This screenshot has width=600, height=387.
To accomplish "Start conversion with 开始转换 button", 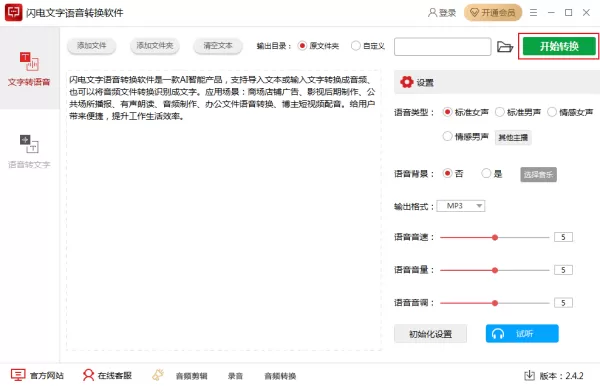I will pos(559,46).
